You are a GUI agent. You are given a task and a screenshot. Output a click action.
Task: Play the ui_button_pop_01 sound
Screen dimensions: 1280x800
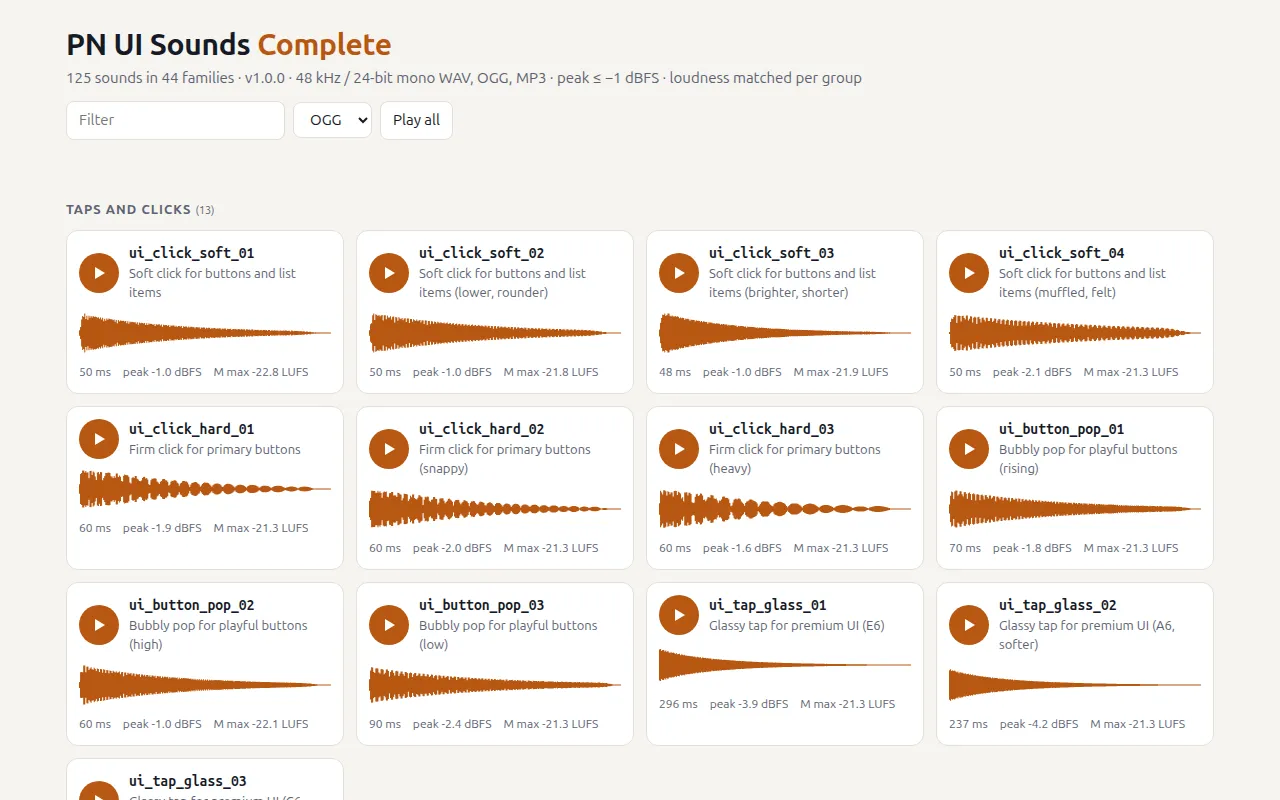tap(969, 449)
